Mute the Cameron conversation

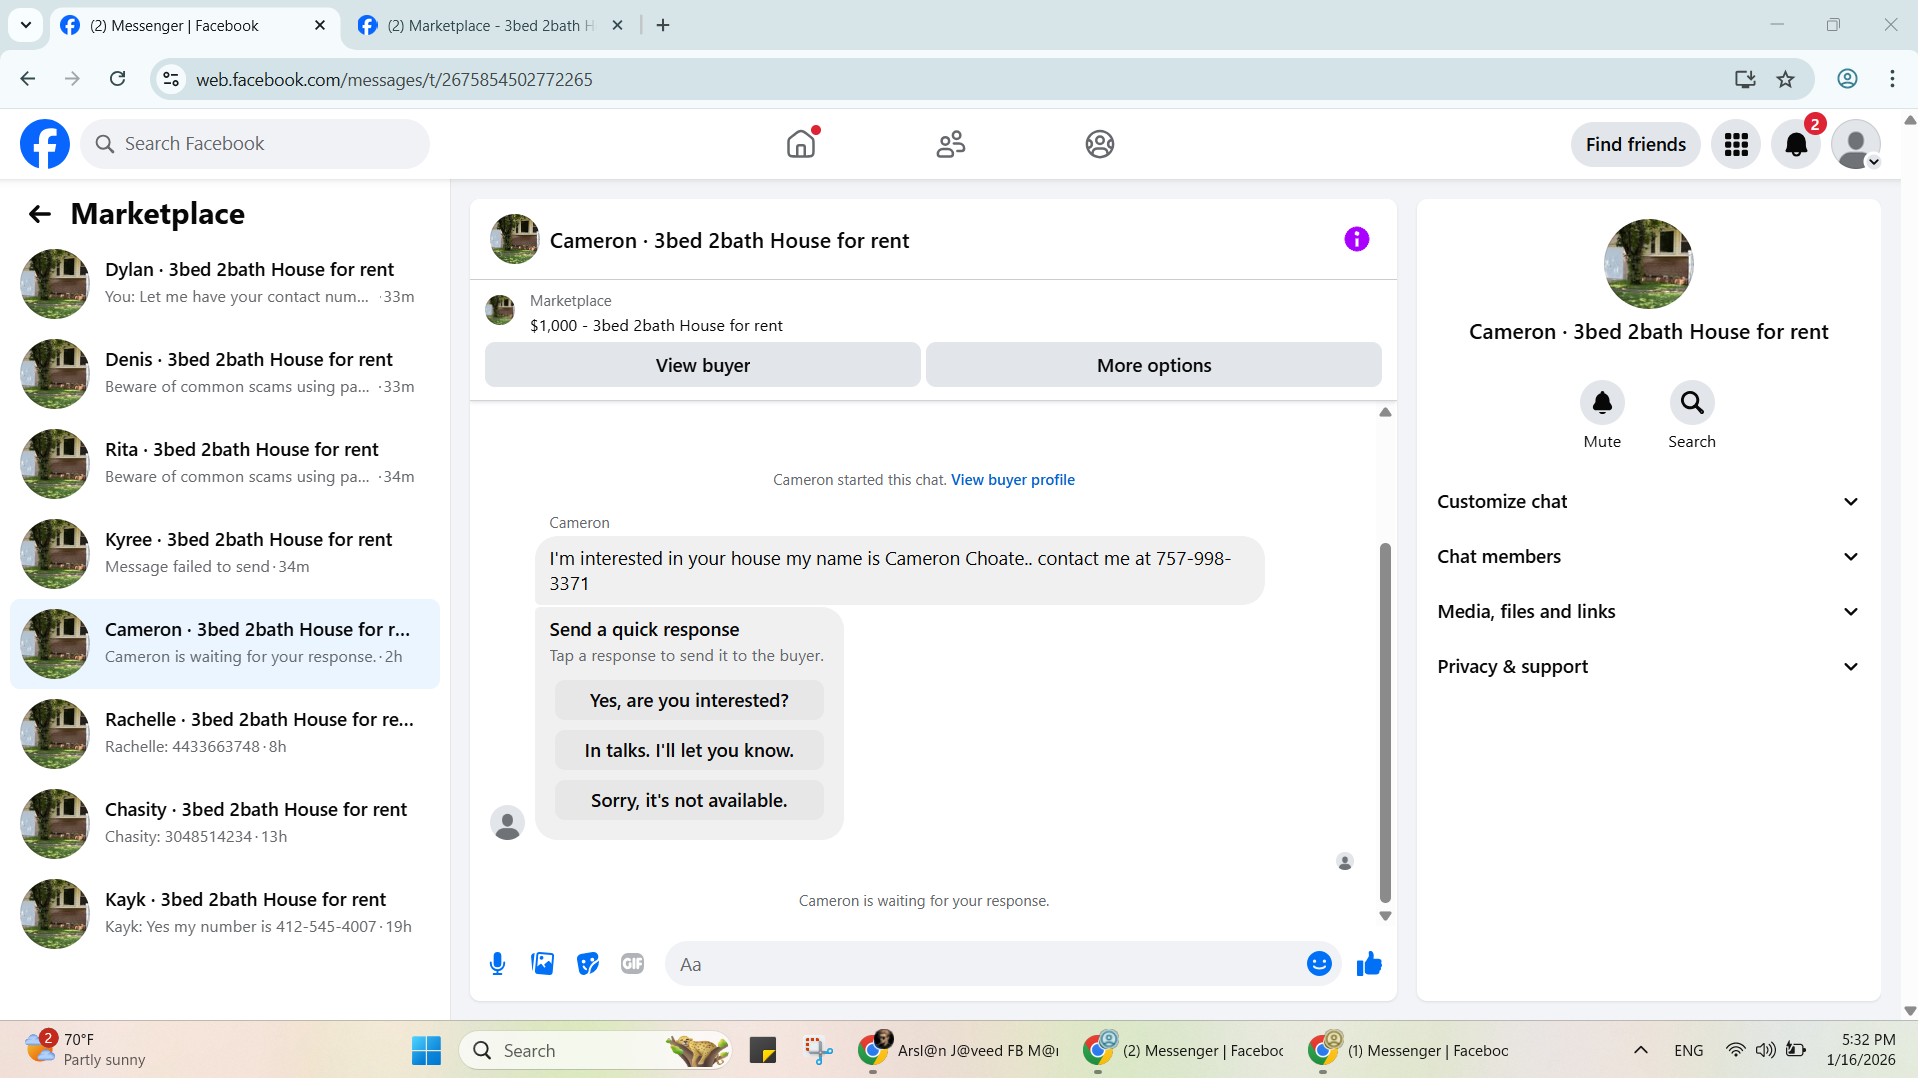[1602, 402]
